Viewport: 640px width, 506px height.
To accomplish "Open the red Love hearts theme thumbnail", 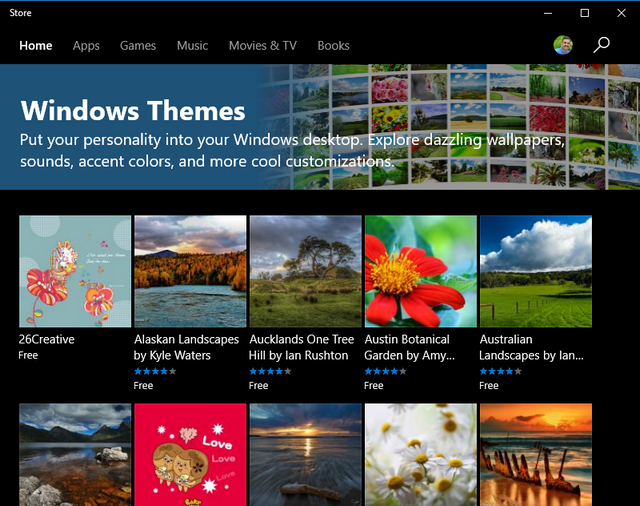I will pyautogui.click(x=190, y=455).
